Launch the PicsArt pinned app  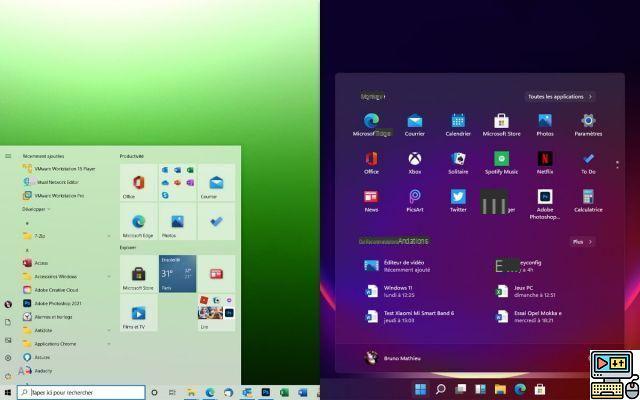415,201
